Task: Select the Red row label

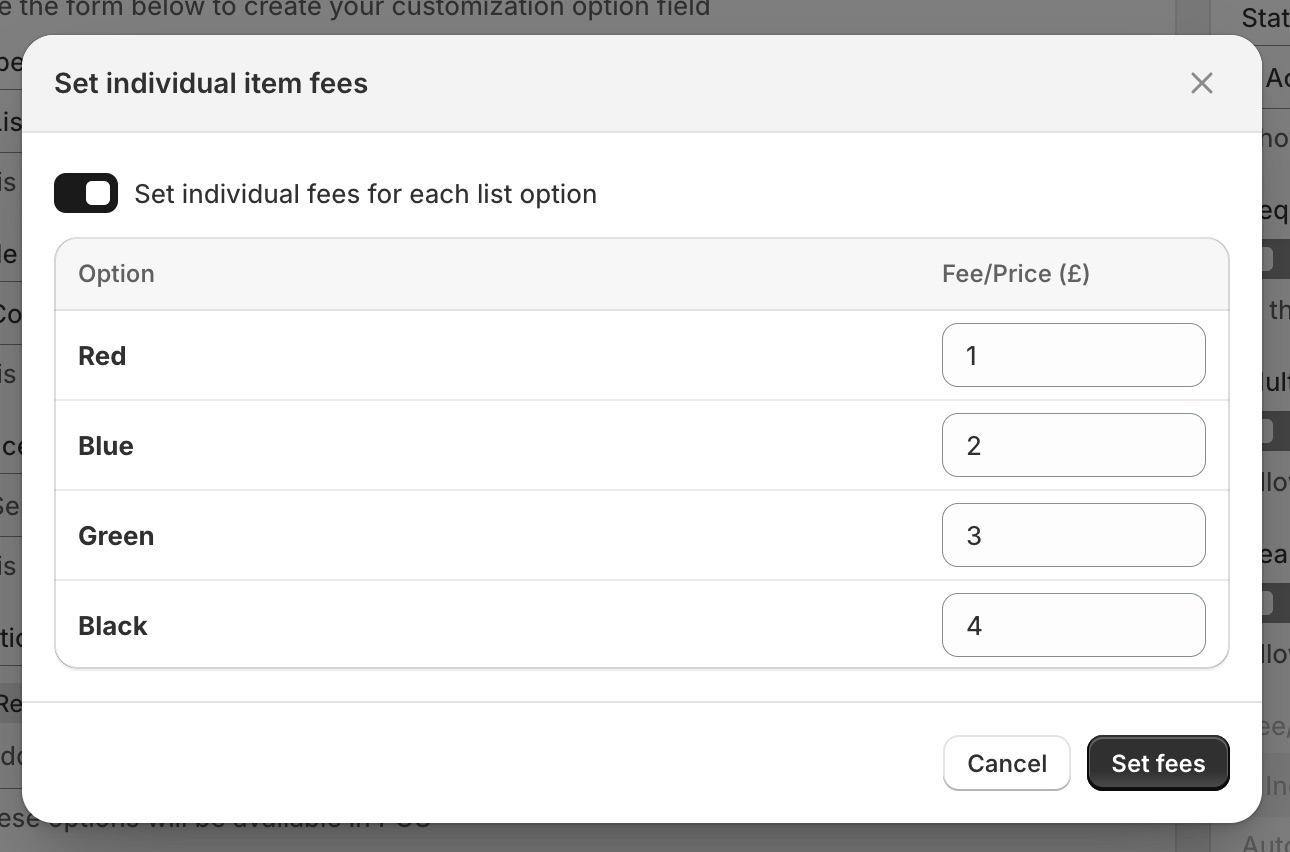Action: (x=101, y=355)
